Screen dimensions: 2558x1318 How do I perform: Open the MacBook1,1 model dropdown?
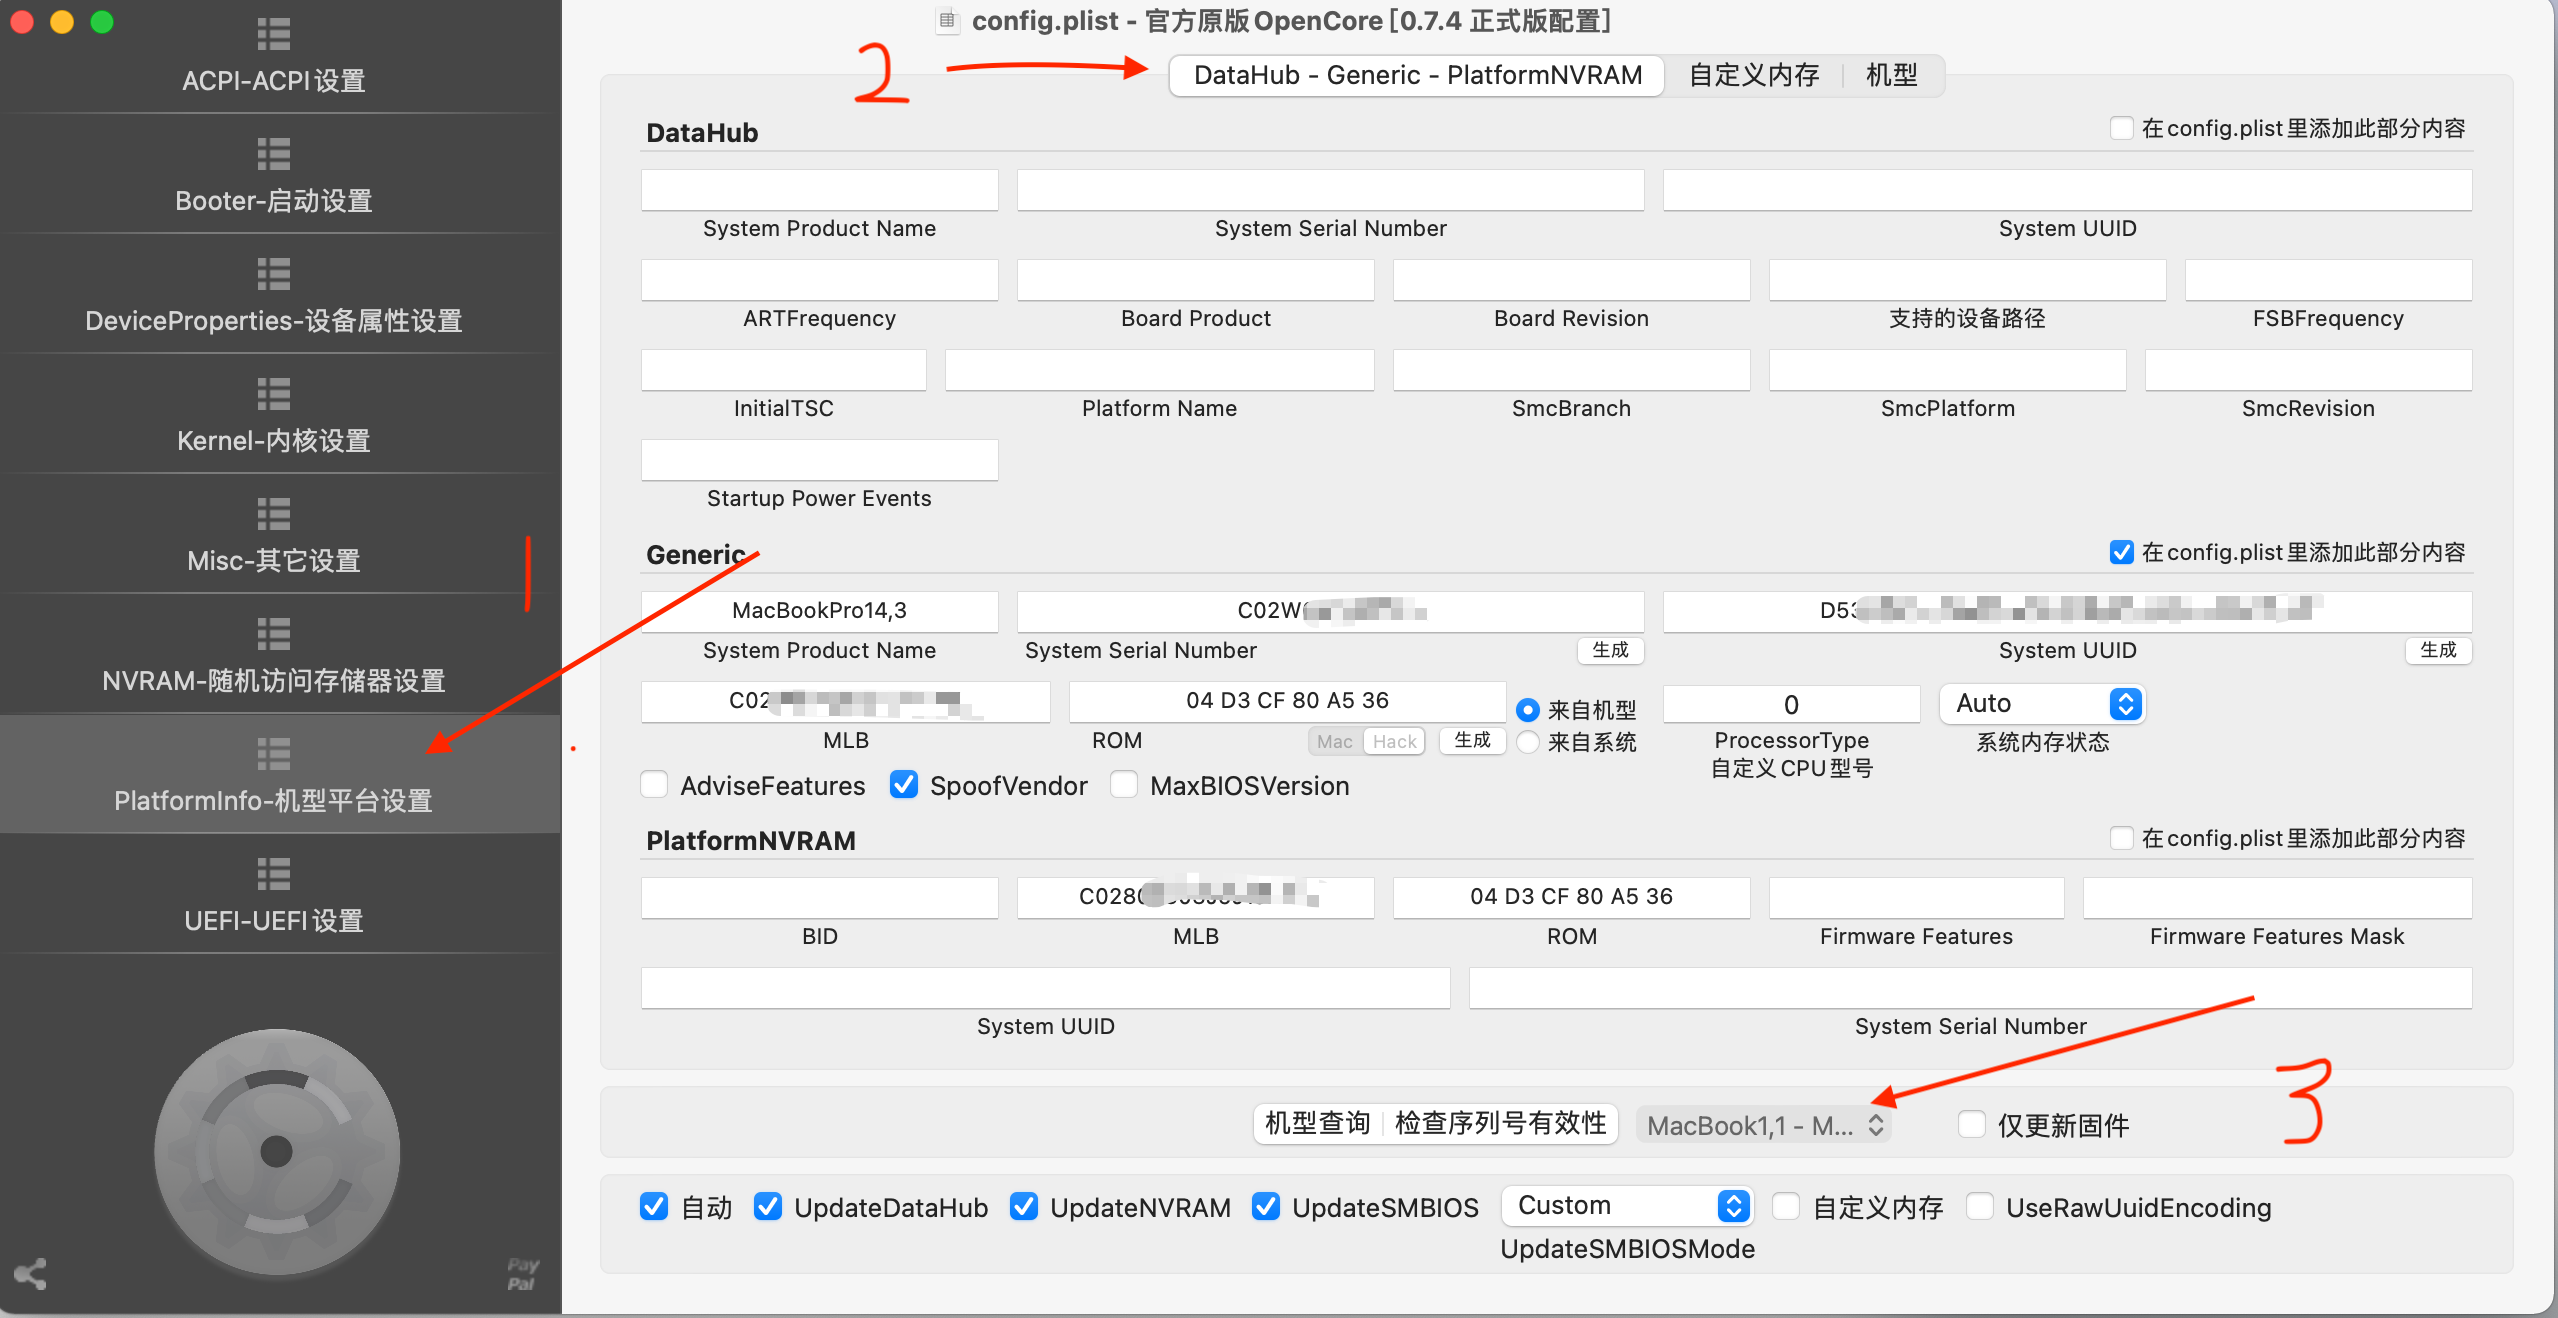[x=1764, y=1125]
